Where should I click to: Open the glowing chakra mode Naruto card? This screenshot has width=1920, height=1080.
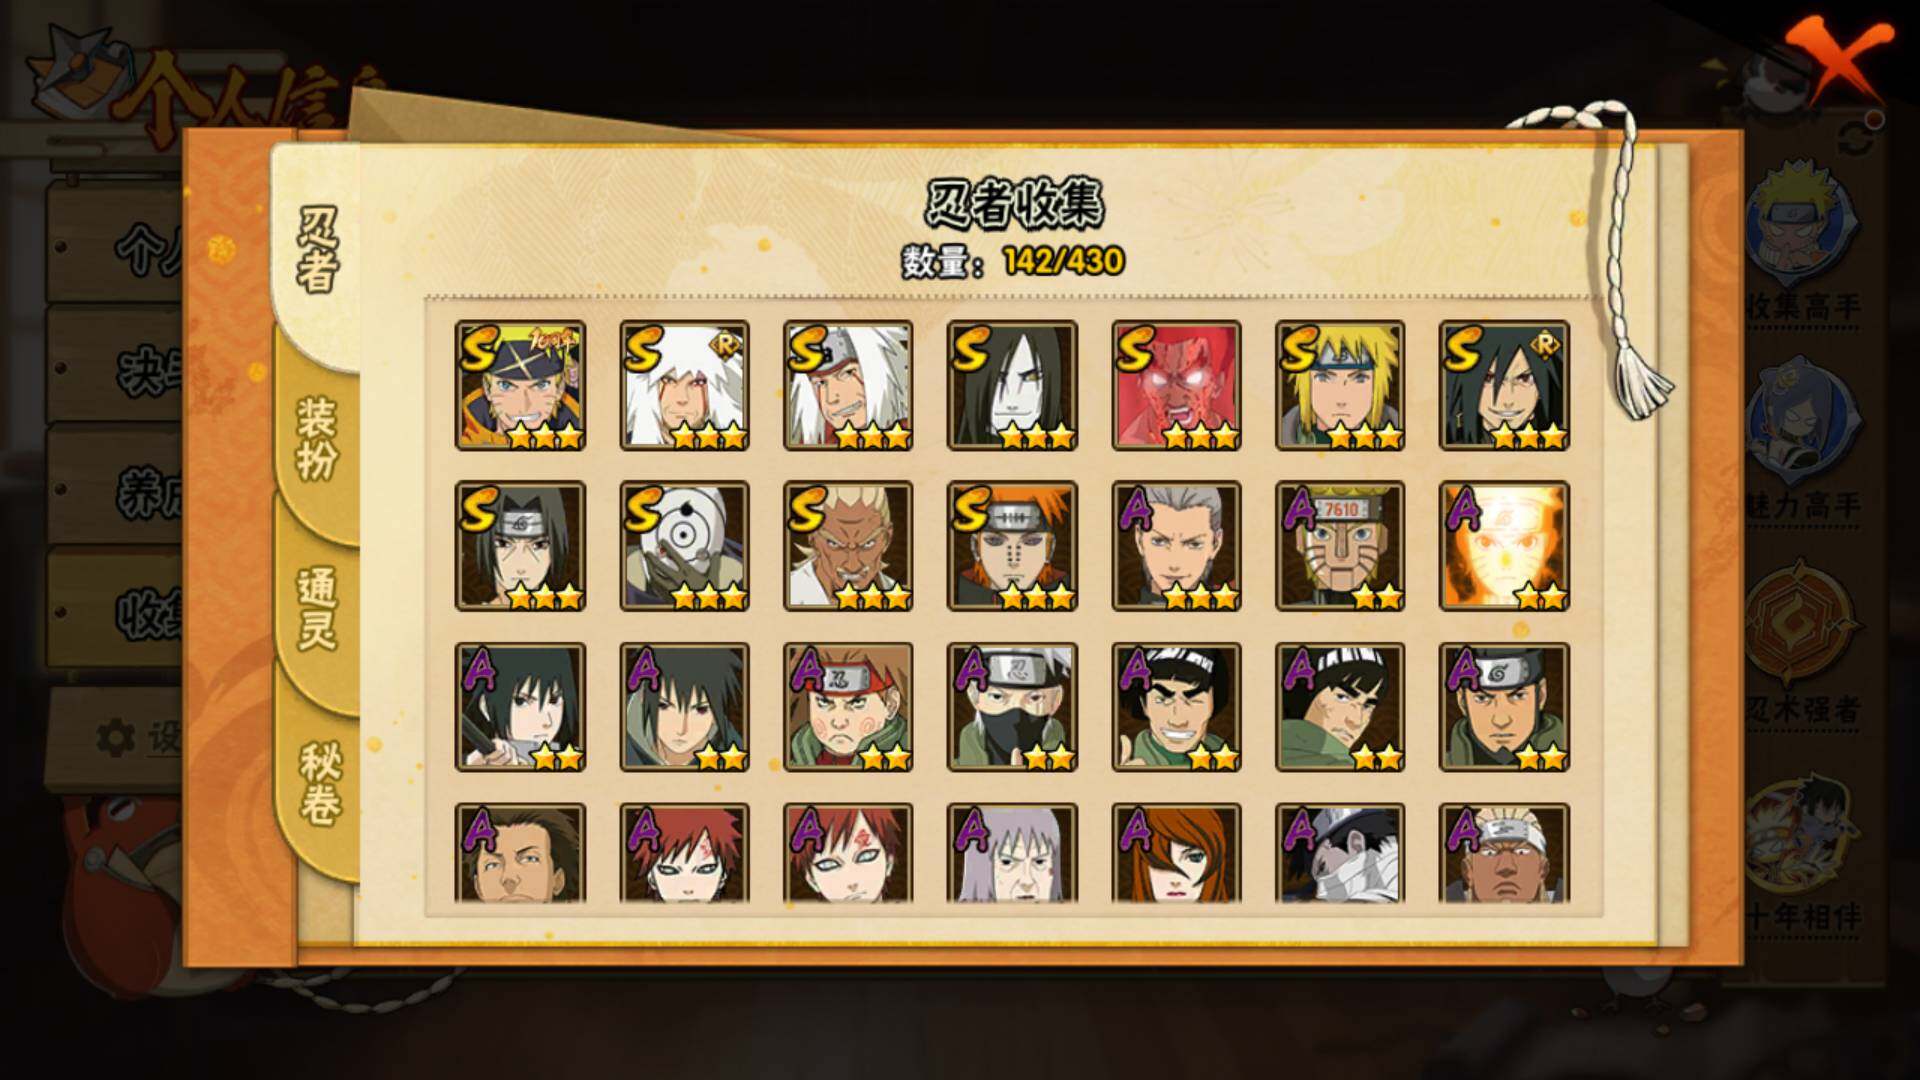(x=1504, y=546)
